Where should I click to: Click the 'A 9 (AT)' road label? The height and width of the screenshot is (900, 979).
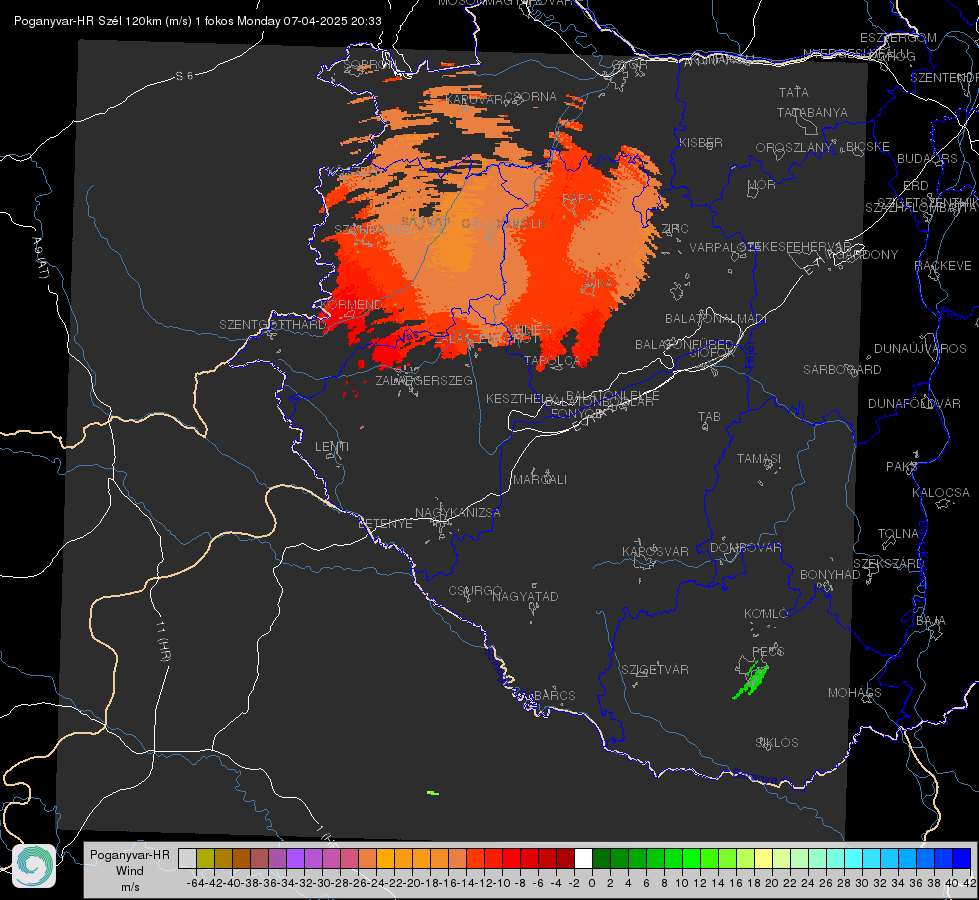coord(41,257)
